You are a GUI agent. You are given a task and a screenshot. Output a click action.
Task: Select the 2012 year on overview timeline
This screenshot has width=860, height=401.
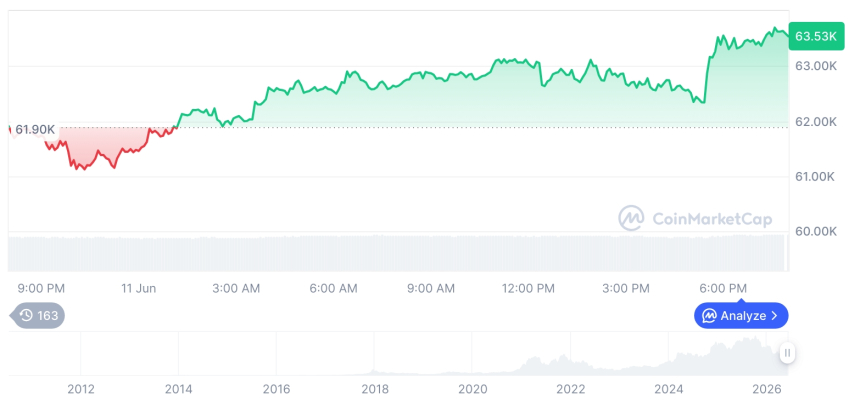pyautogui.click(x=81, y=389)
